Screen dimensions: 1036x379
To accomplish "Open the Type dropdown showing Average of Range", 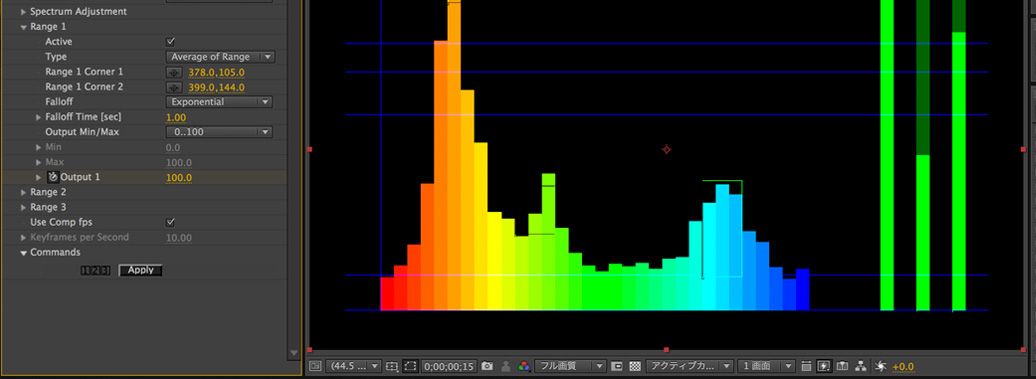I will pyautogui.click(x=220, y=57).
